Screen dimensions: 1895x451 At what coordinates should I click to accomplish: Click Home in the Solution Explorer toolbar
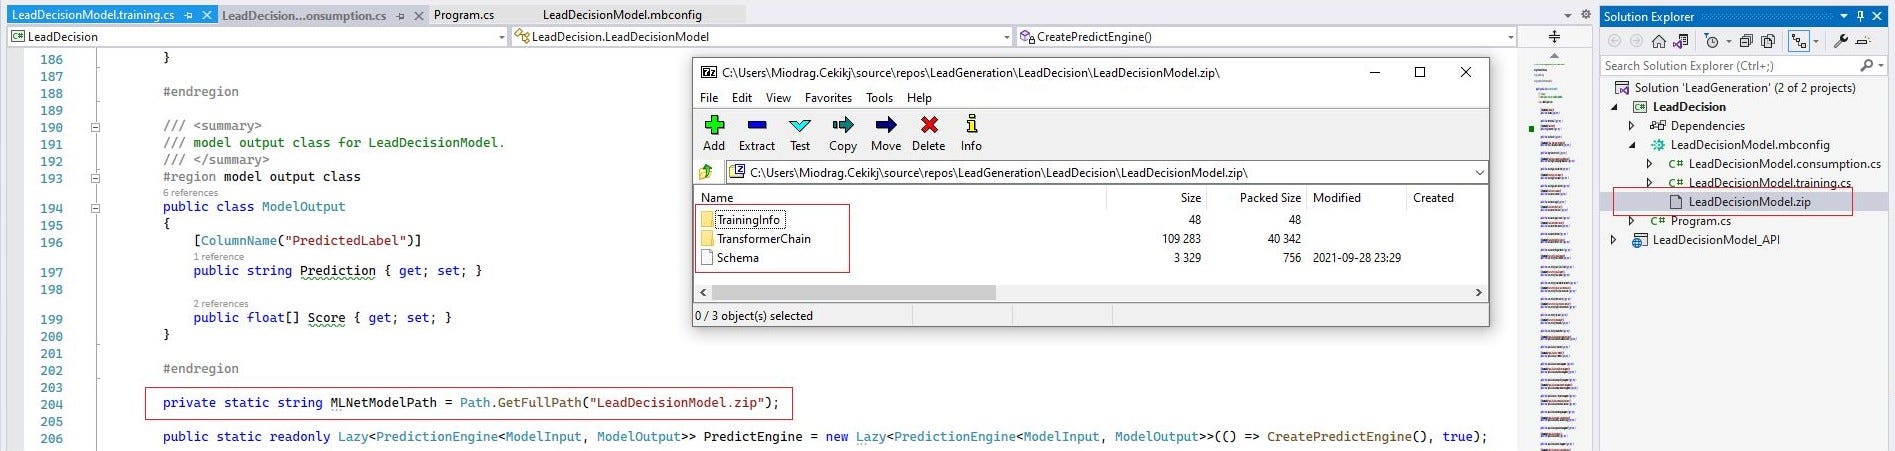(x=1659, y=41)
